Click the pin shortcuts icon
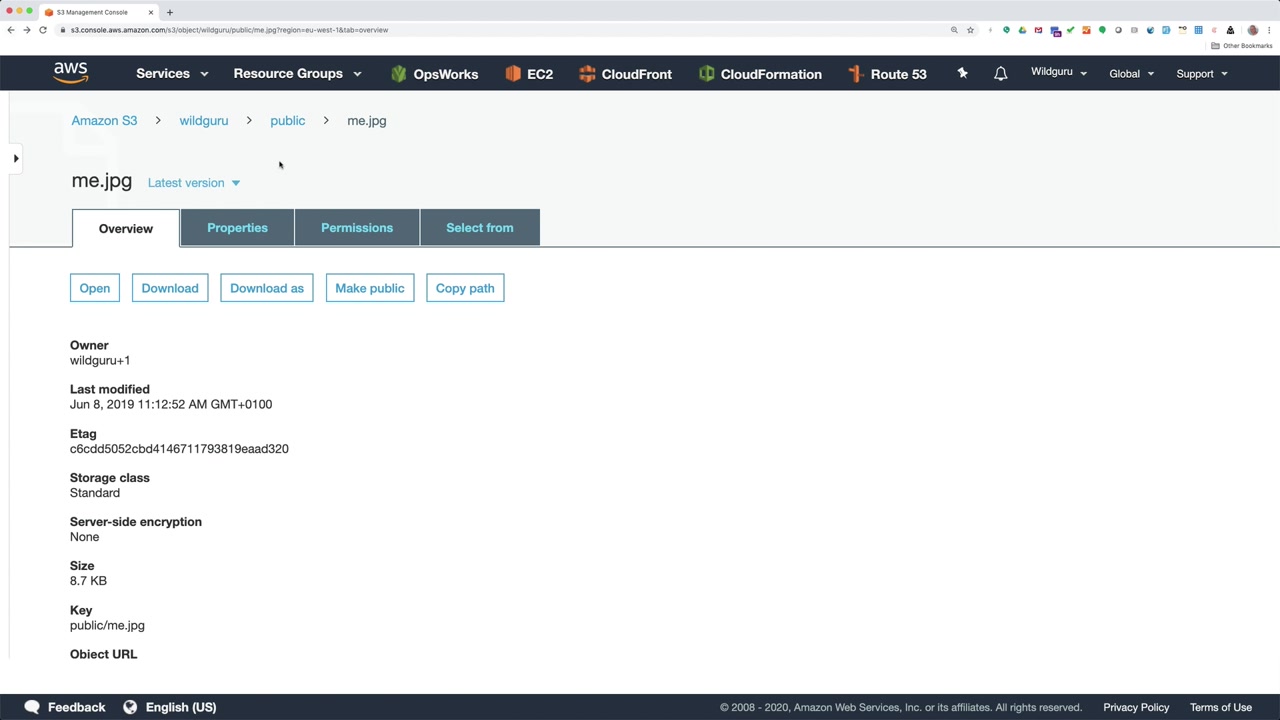Screen dimensions: 1280x720 pos(962,73)
